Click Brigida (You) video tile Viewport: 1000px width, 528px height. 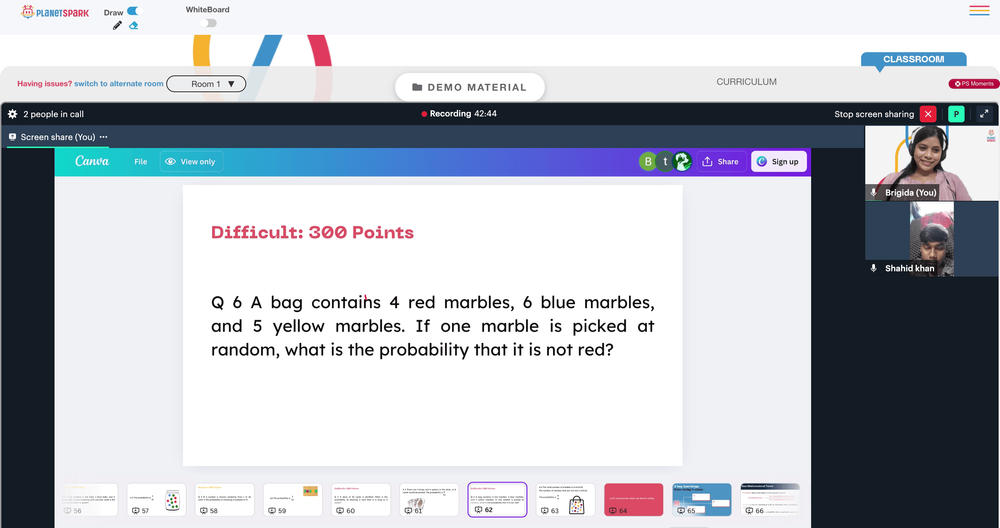point(931,163)
